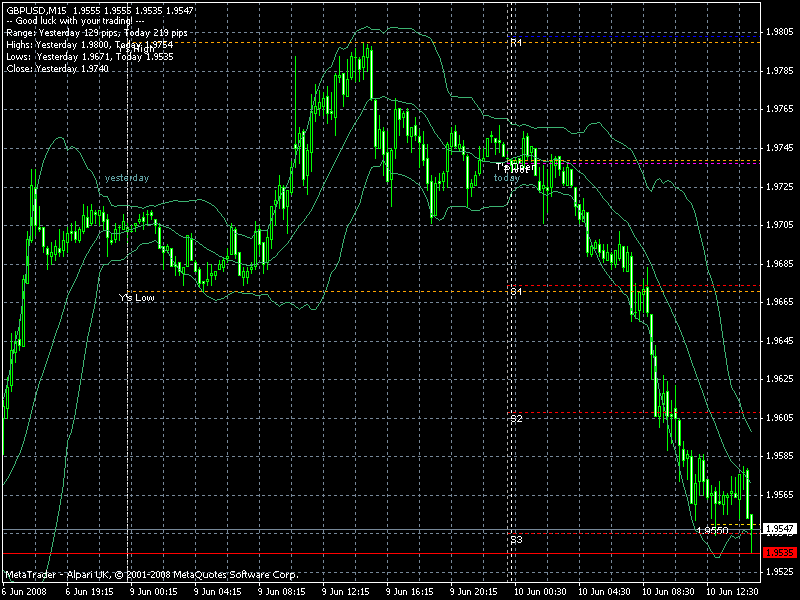The image size is (800, 600).
Task: Click the "today" period label
Action: (x=507, y=178)
